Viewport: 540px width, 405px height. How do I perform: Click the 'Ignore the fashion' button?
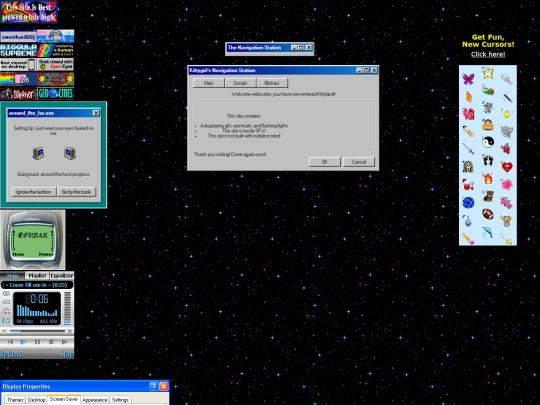click(x=33, y=192)
